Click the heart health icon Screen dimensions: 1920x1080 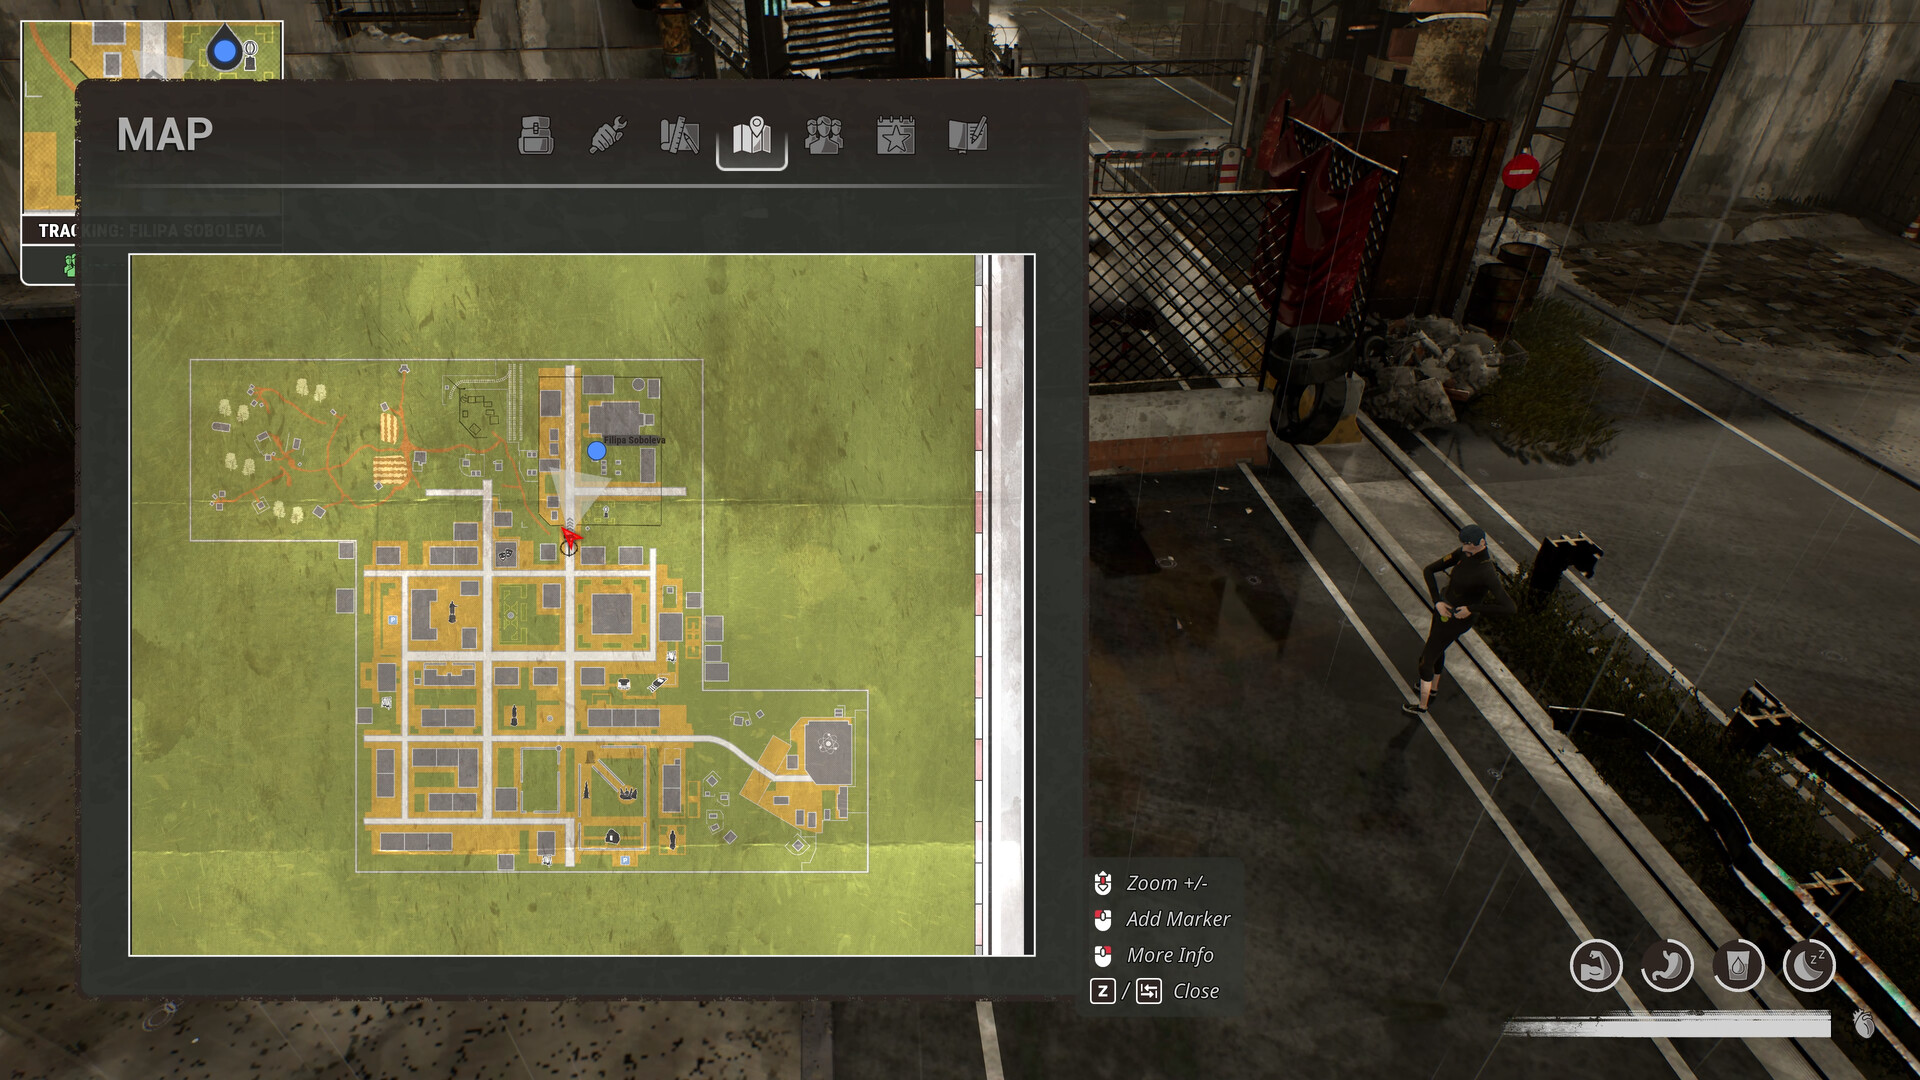click(1863, 1023)
